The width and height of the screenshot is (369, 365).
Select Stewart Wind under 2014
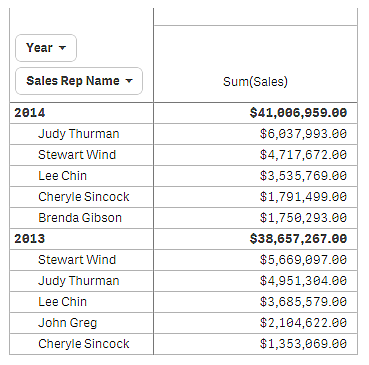click(x=77, y=155)
